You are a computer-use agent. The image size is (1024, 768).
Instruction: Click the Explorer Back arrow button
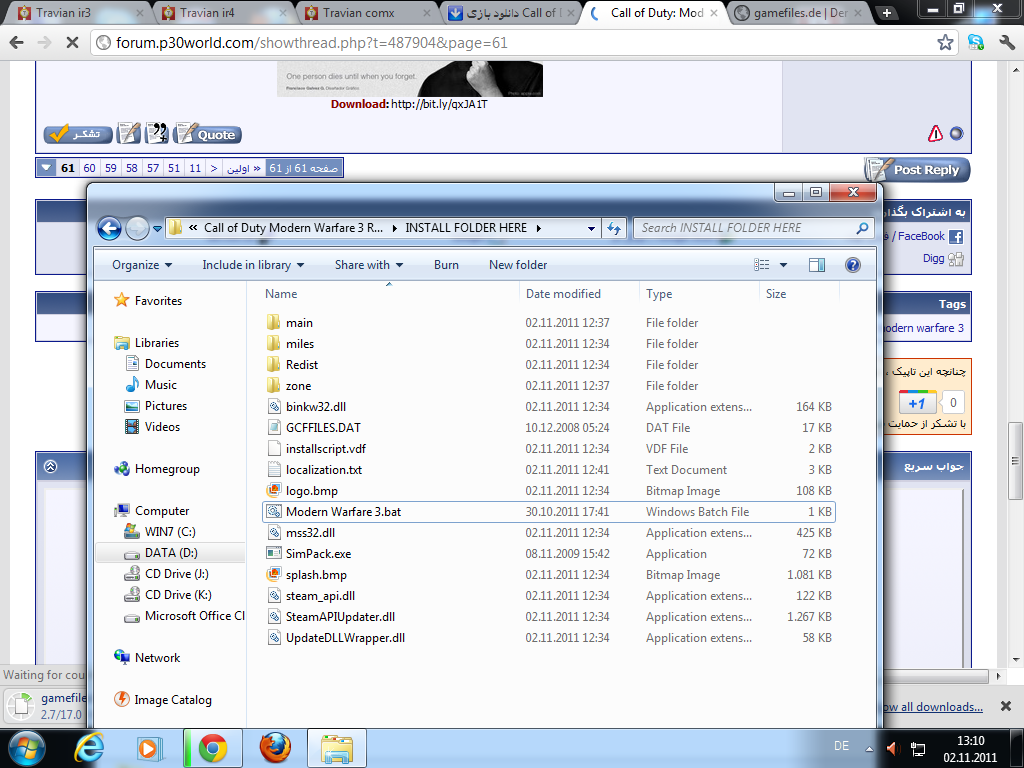pos(109,228)
